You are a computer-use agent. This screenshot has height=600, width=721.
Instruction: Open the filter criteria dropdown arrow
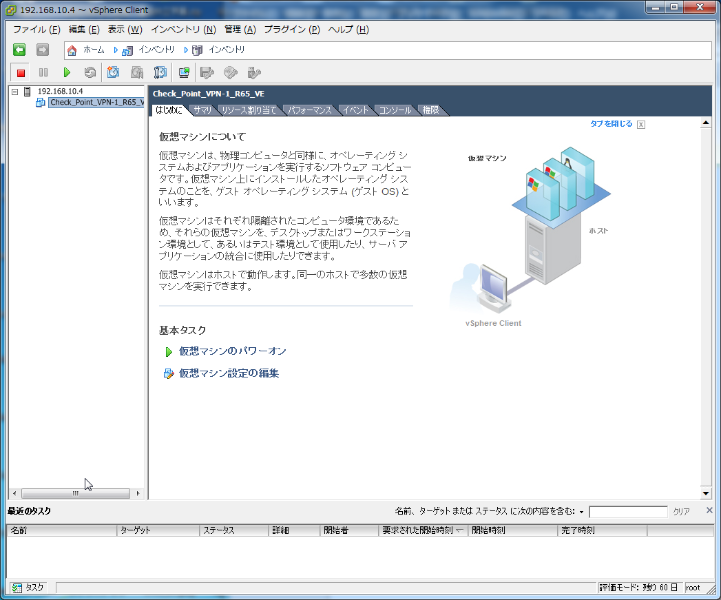coord(581,512)
